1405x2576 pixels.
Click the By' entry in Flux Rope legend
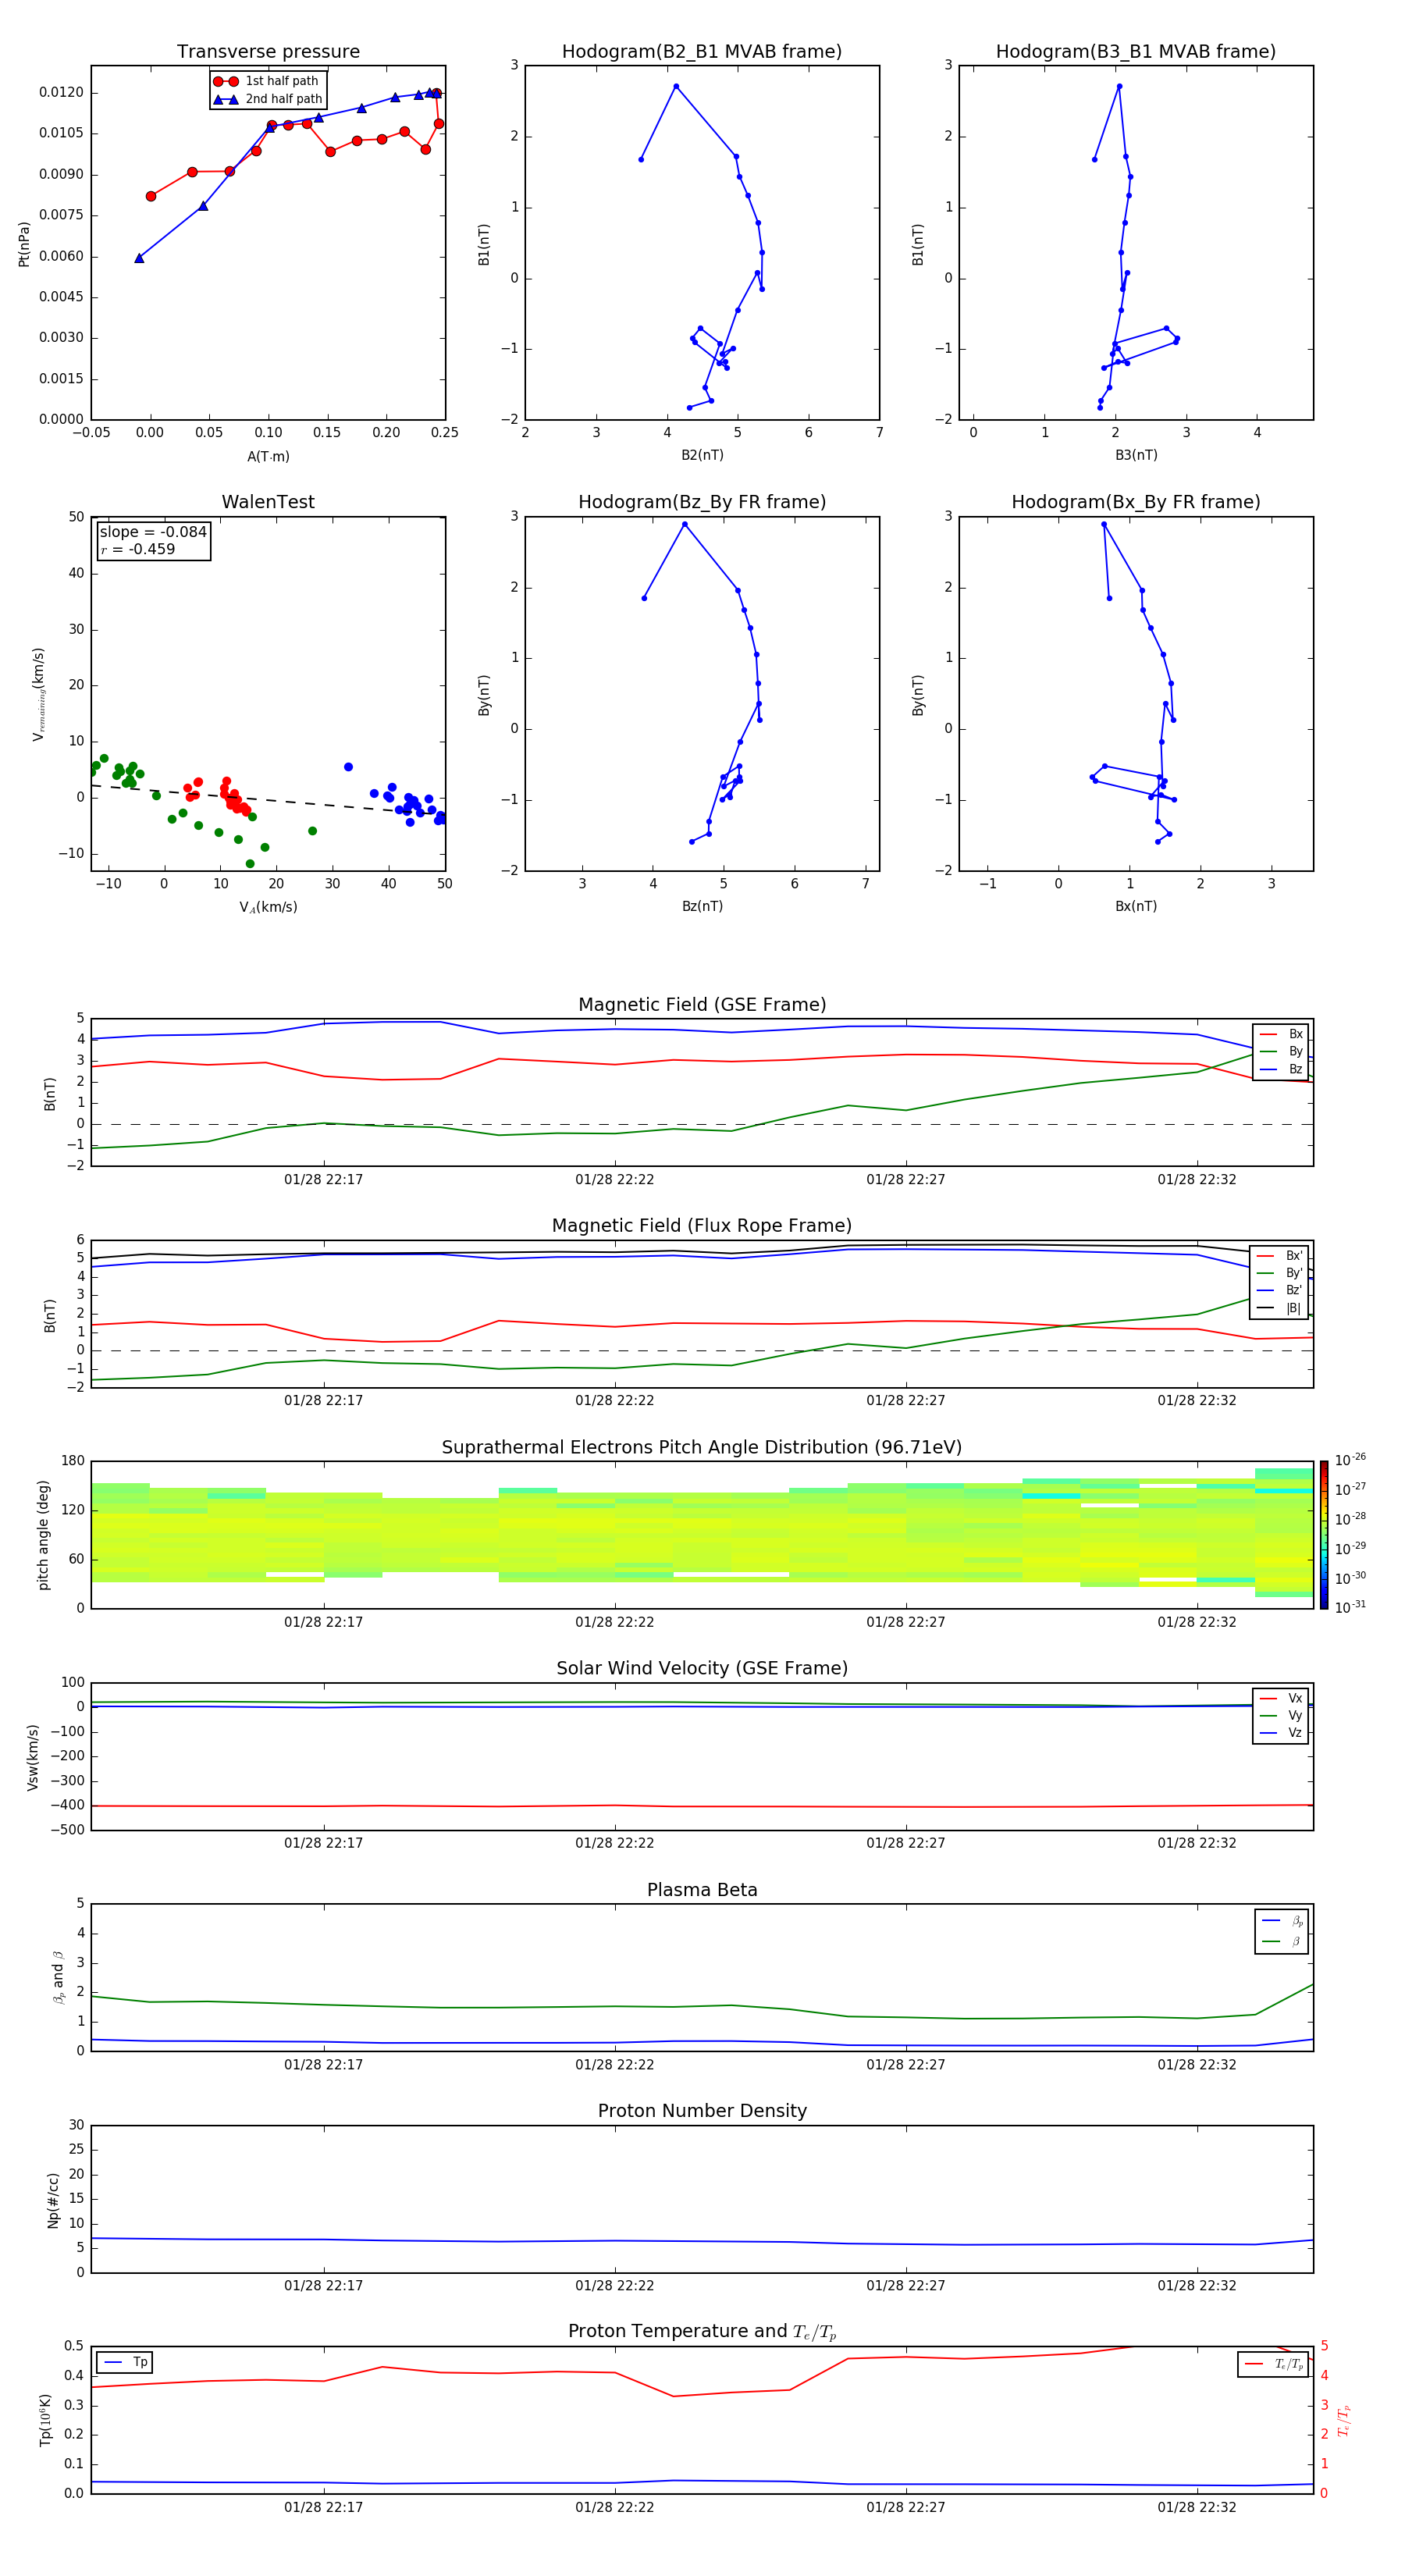click(x=1281, y=1273)
